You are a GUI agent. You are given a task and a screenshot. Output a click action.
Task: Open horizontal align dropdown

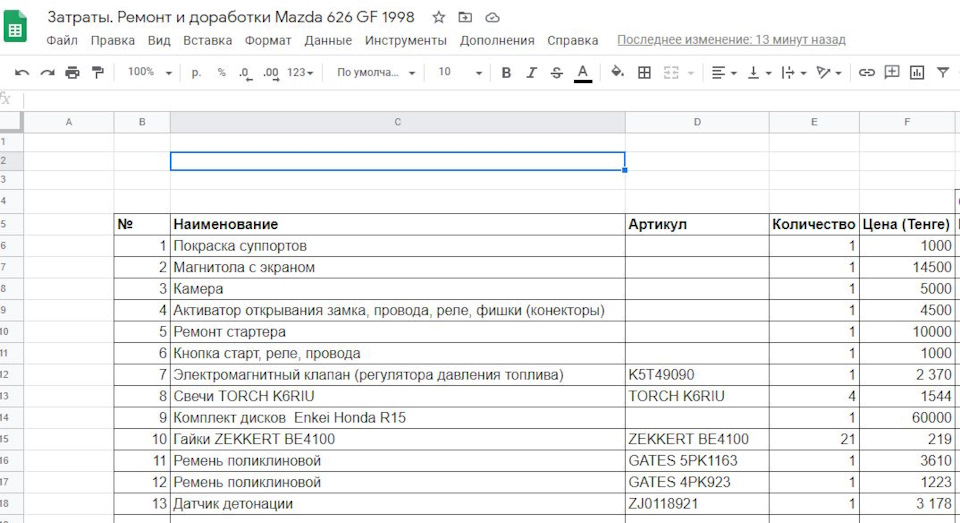pyautogui.click(x=724, y=73)
